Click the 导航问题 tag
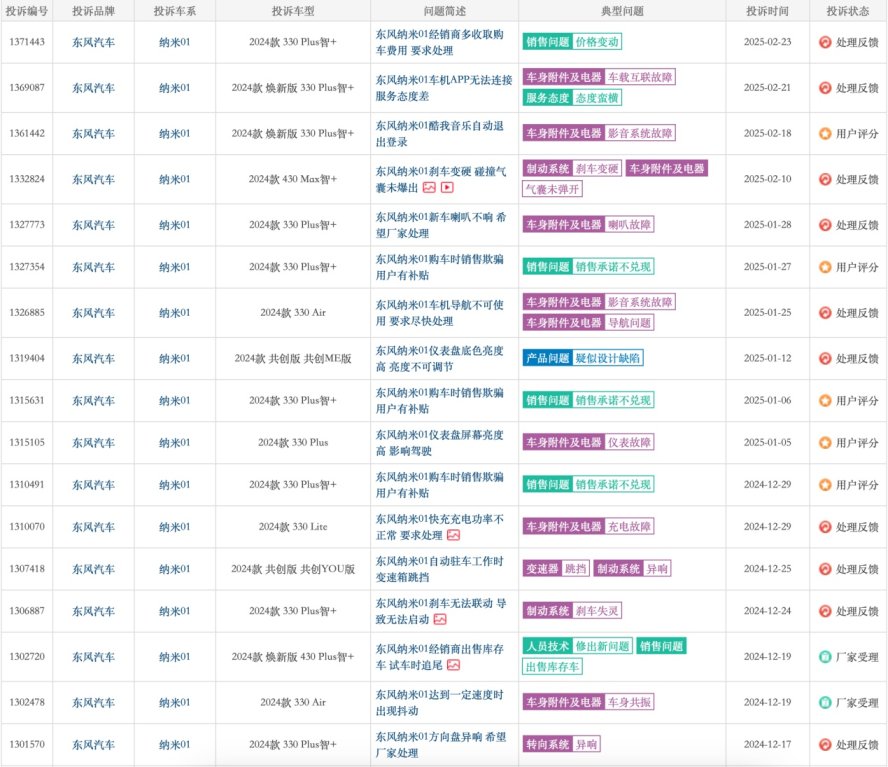This screenshot has height=767, width=888. 629,323
